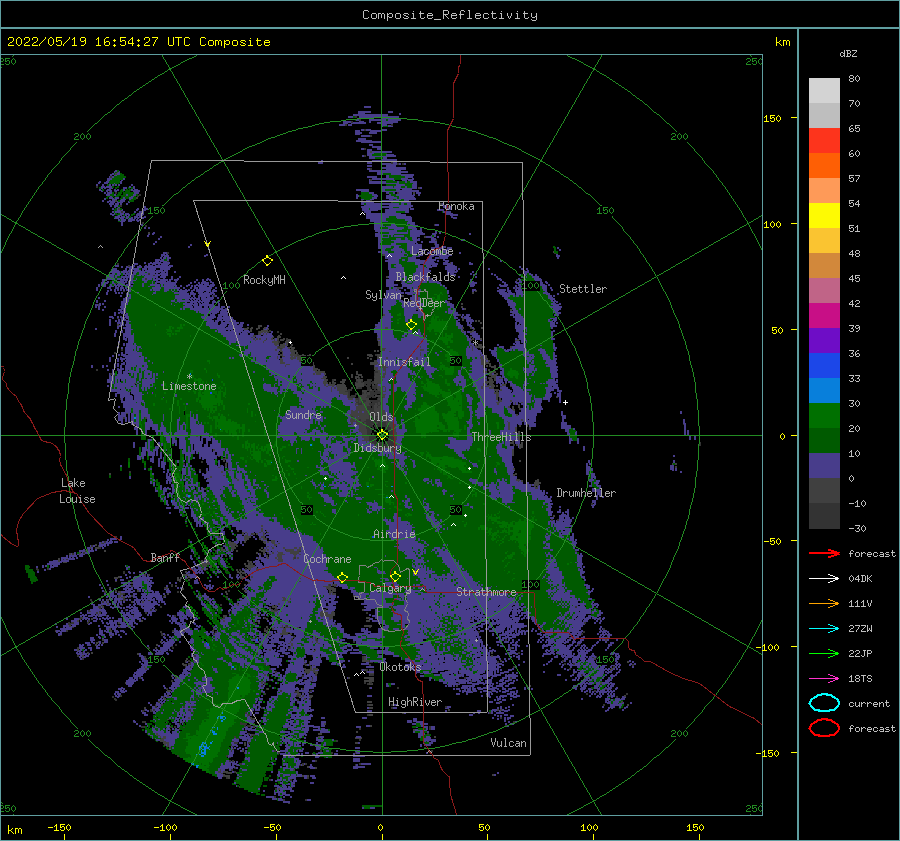Click the Calgary city label

pos(390,588)
